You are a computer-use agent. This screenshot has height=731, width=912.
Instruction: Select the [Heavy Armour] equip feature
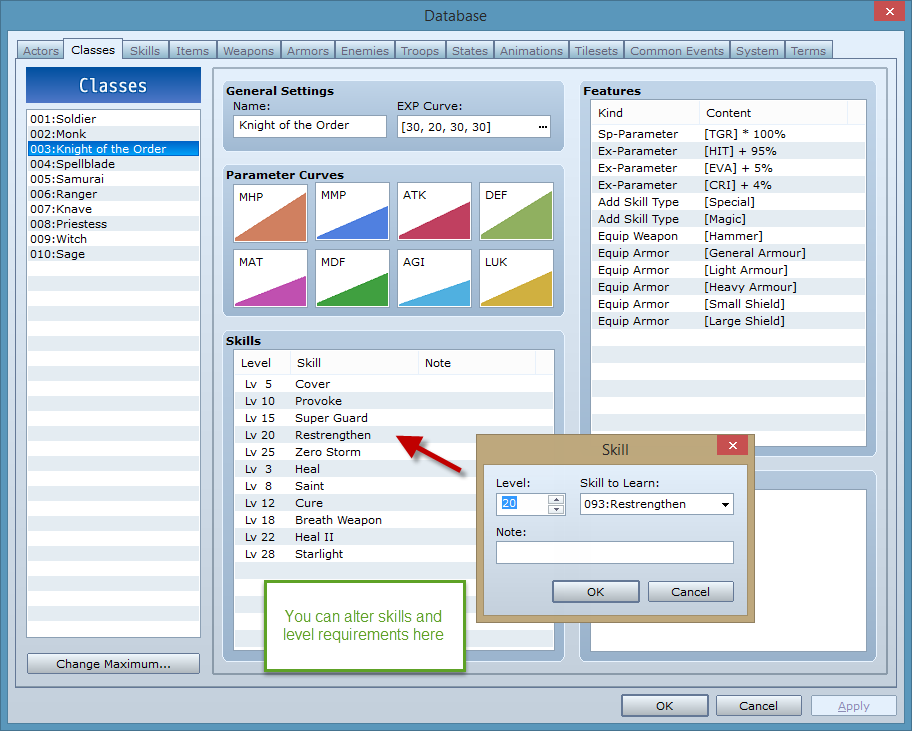click(x=728, y=287)
